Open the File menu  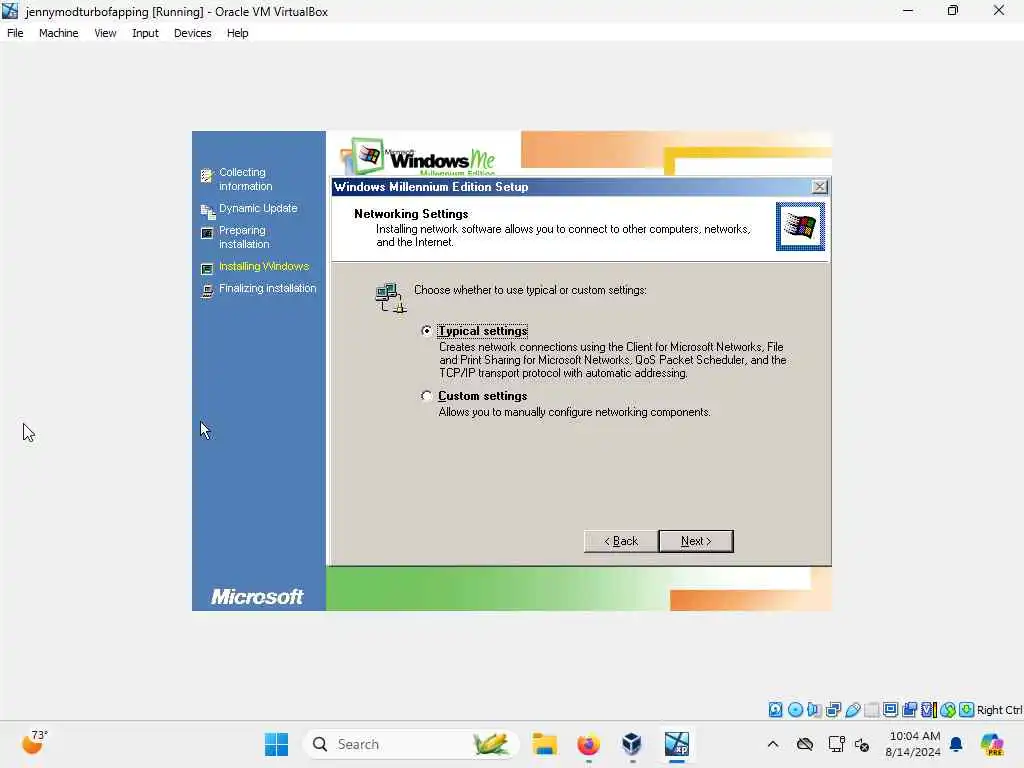(15, 33)
